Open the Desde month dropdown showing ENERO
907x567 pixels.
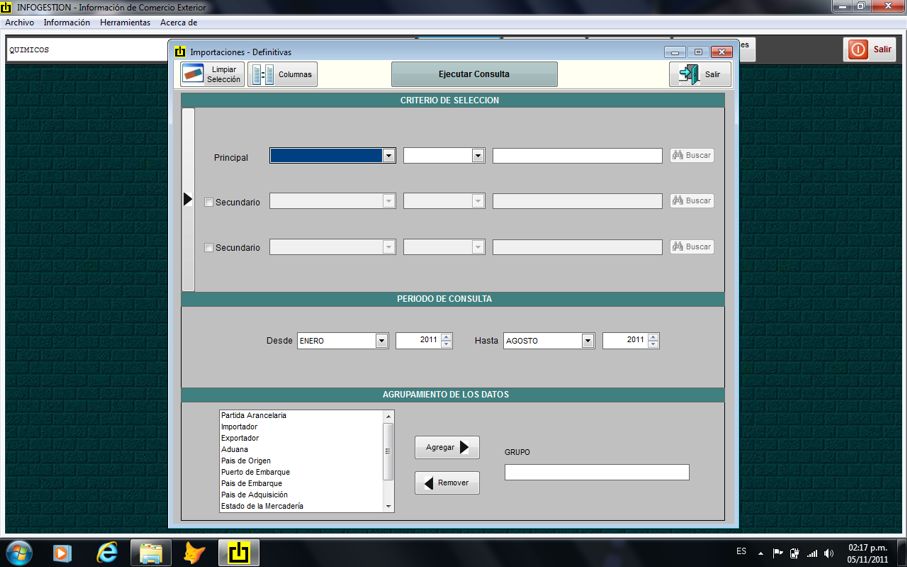(x=381, y=341)
